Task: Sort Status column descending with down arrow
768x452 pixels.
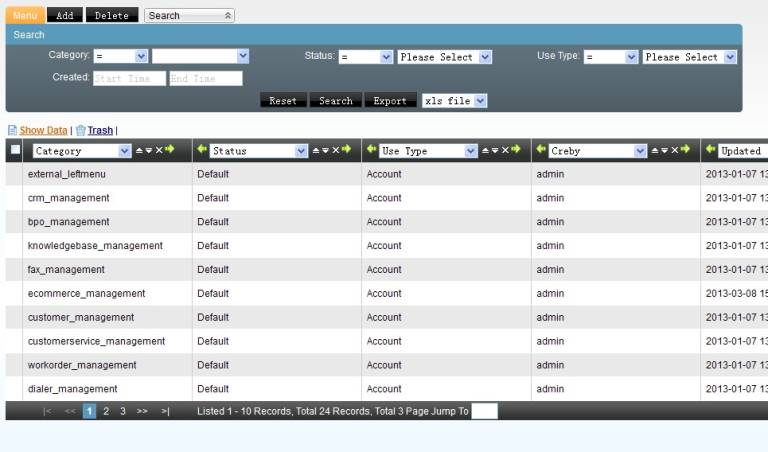Action: (x=326, y=150)
